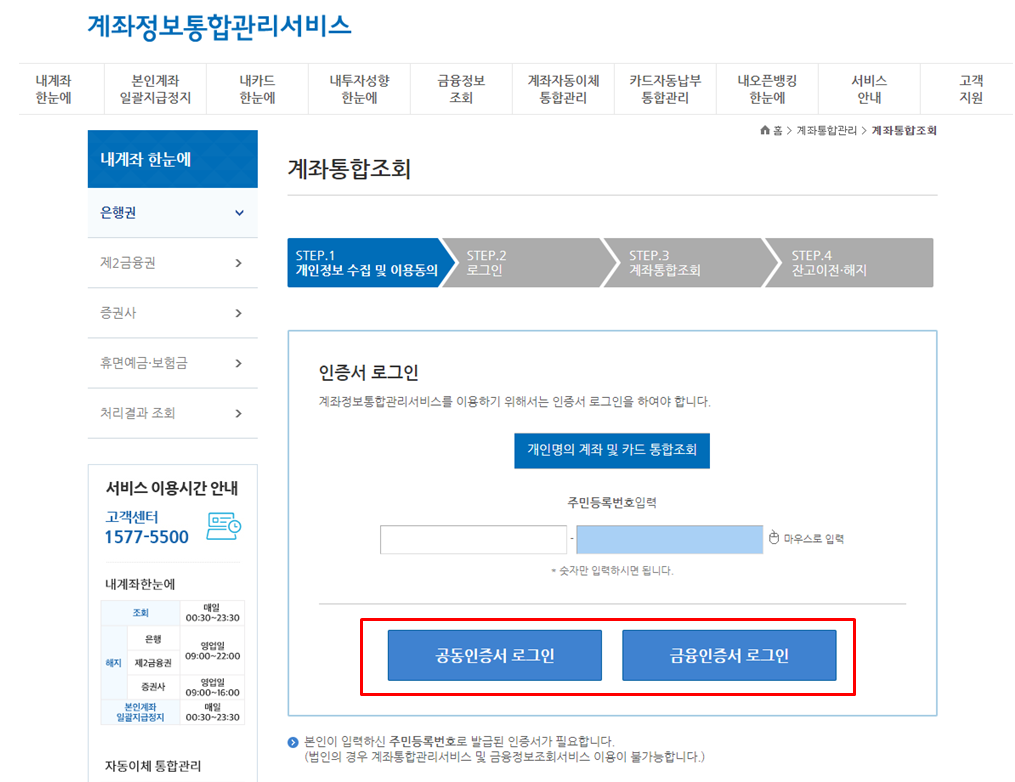Expand the 휴면예금·보험금 sidebar item
The image size is (1015, 782).
click(x=173, y=363)
